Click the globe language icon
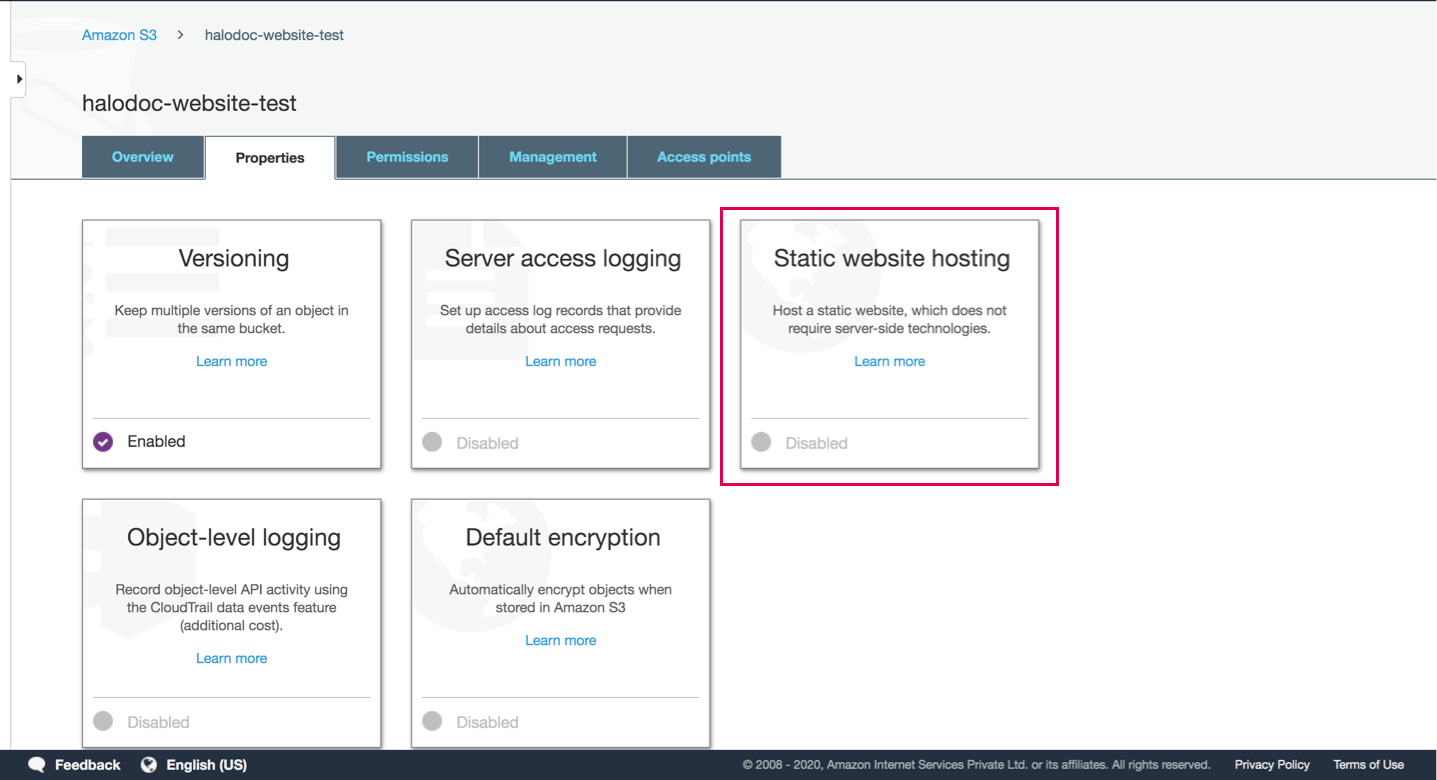1437x780 pixels. pyautogui.click(x=149, y=765)
